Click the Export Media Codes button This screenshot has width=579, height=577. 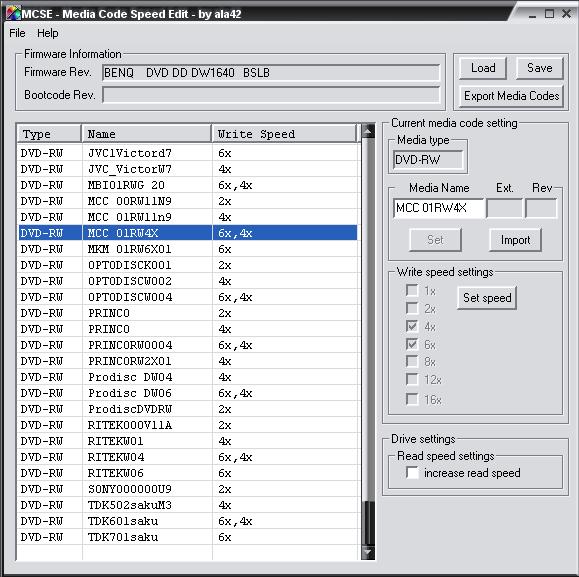(x=511, y=96)
